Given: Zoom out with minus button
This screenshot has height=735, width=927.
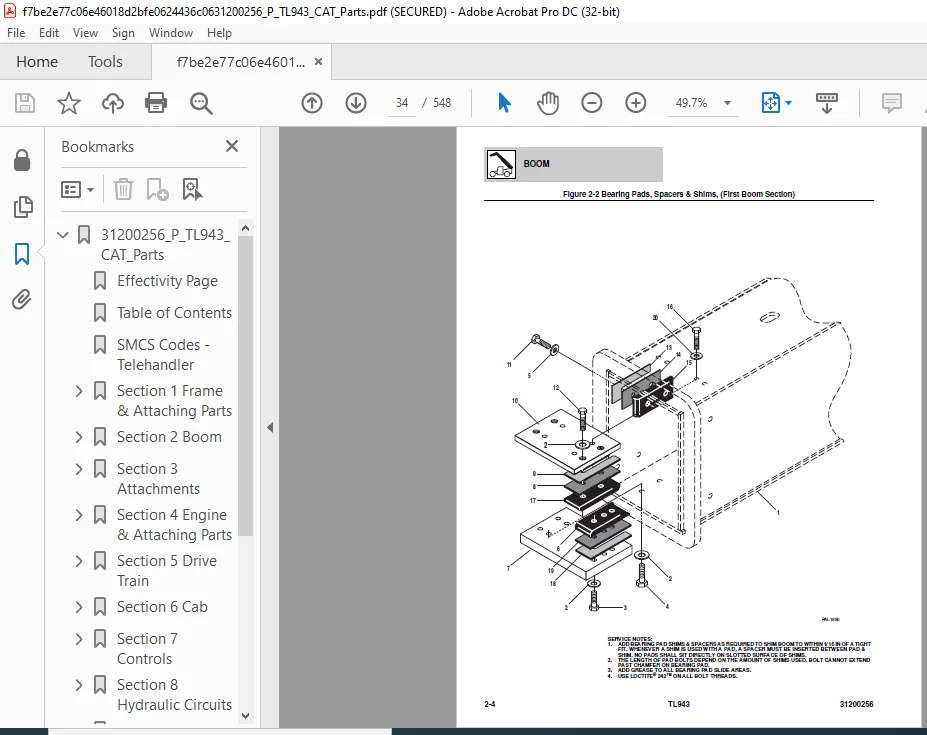Looking at the screenshot, I should pos(592,103).
